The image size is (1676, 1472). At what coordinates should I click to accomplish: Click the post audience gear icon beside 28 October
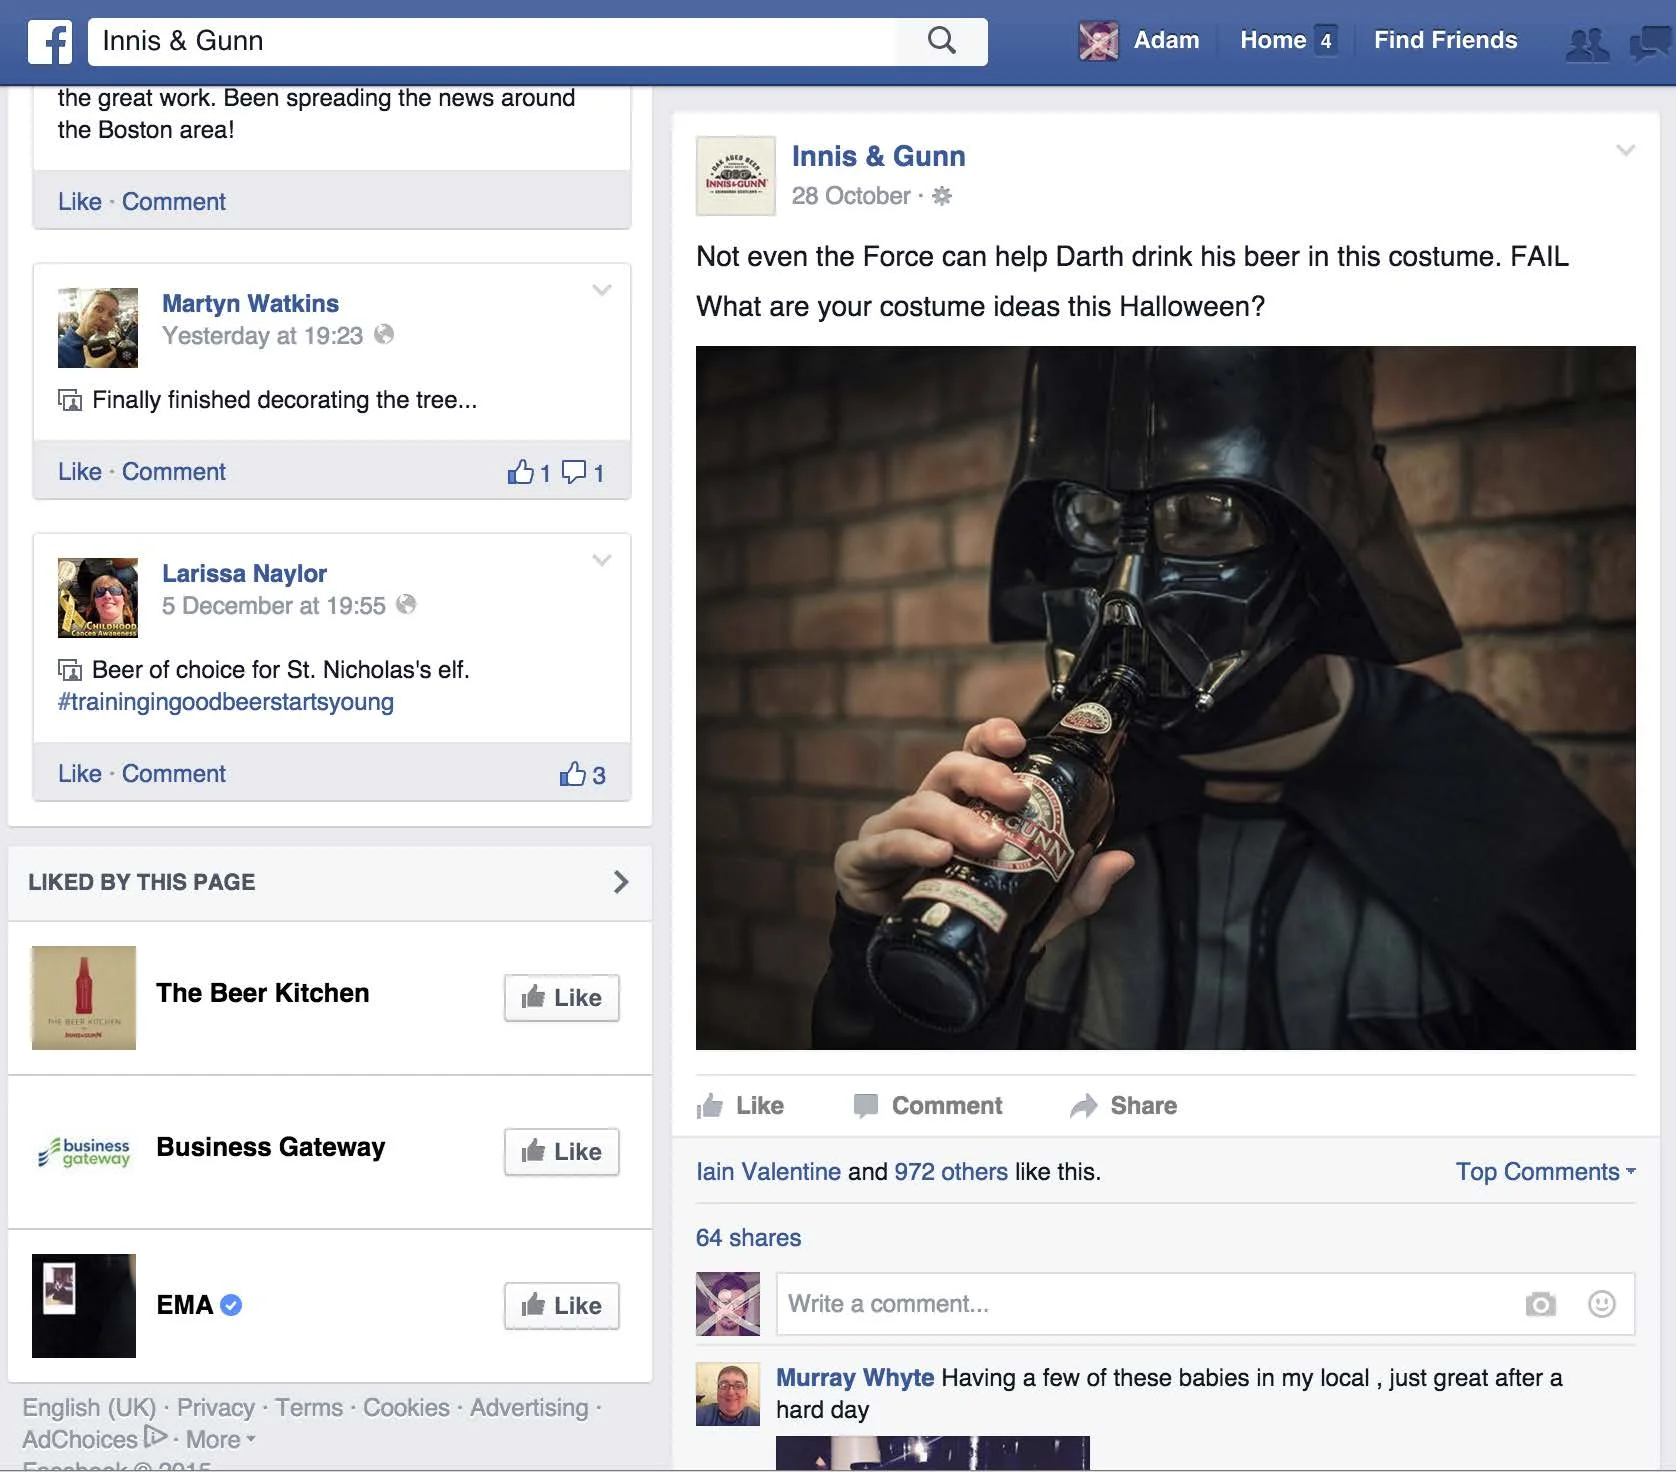[x=942, y=196]
